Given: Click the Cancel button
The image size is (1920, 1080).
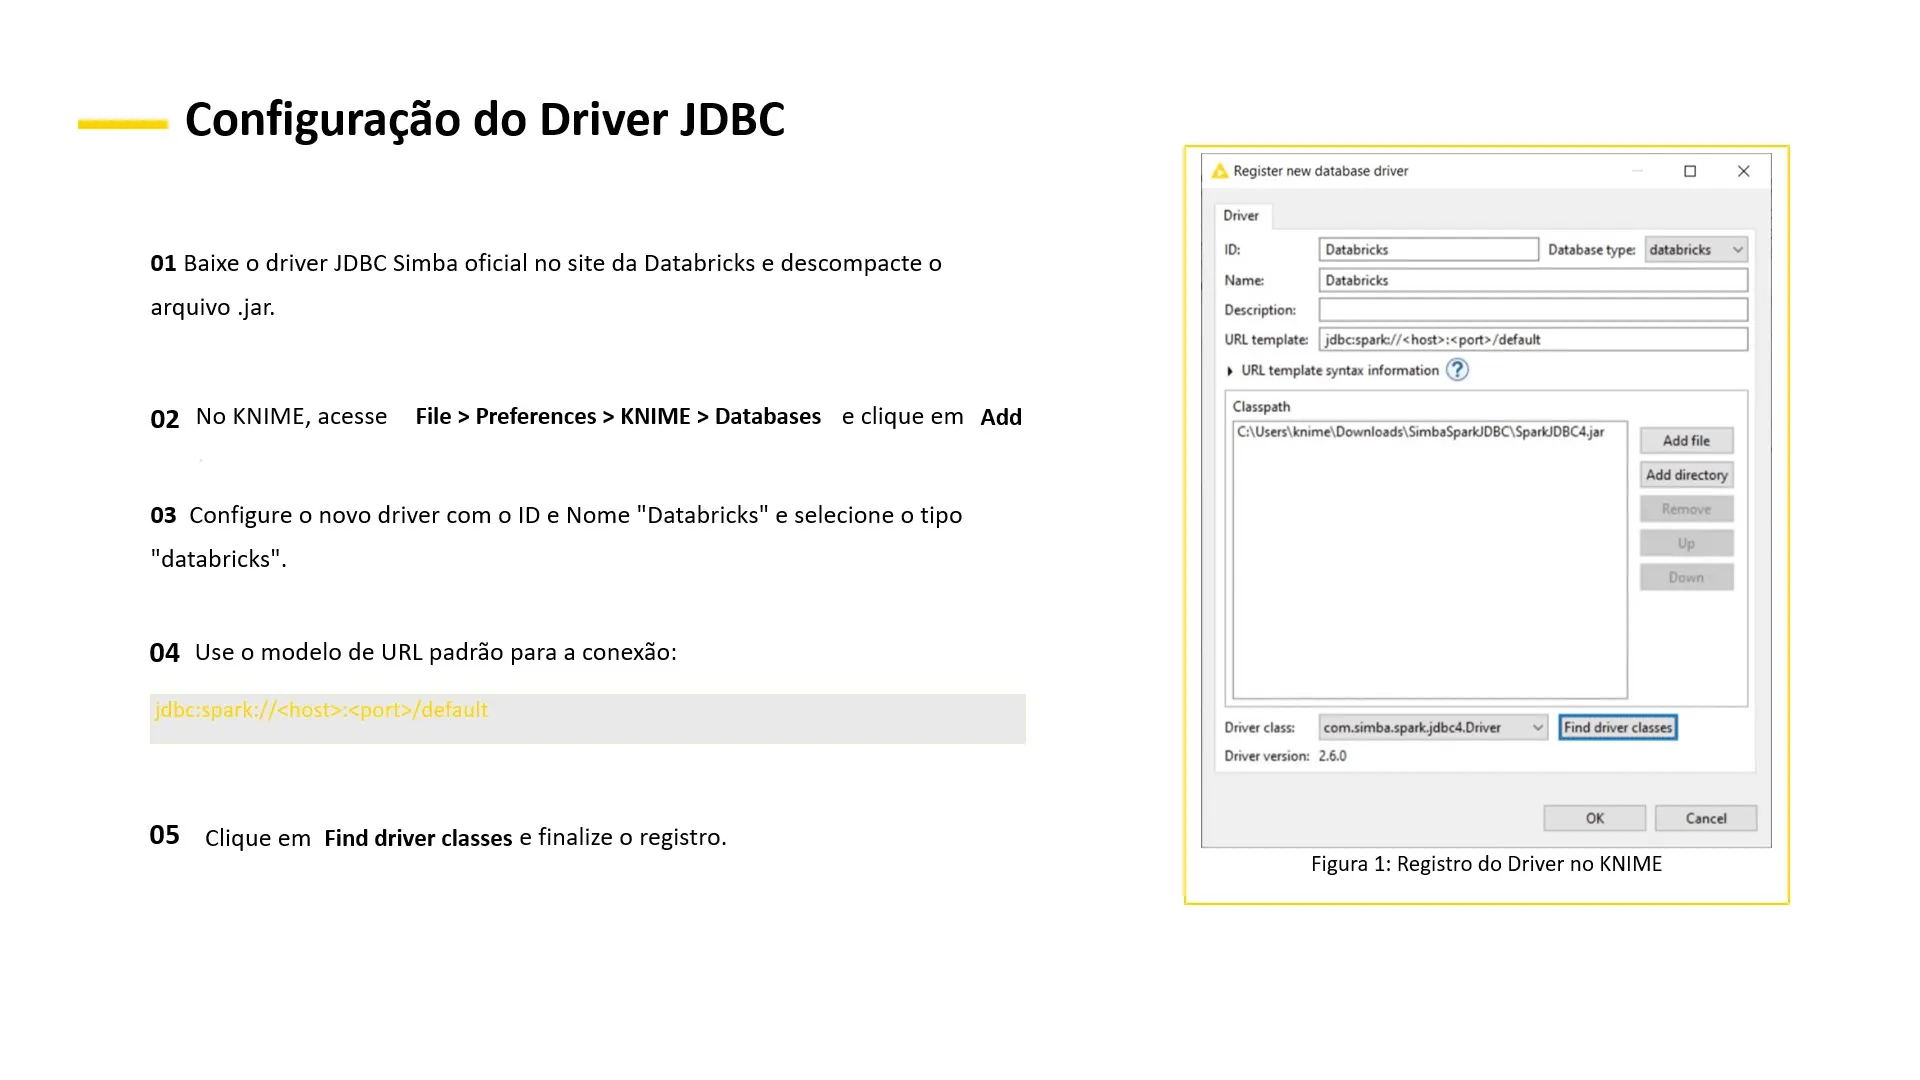Looking at the screenshot, I should [1705, 818].
